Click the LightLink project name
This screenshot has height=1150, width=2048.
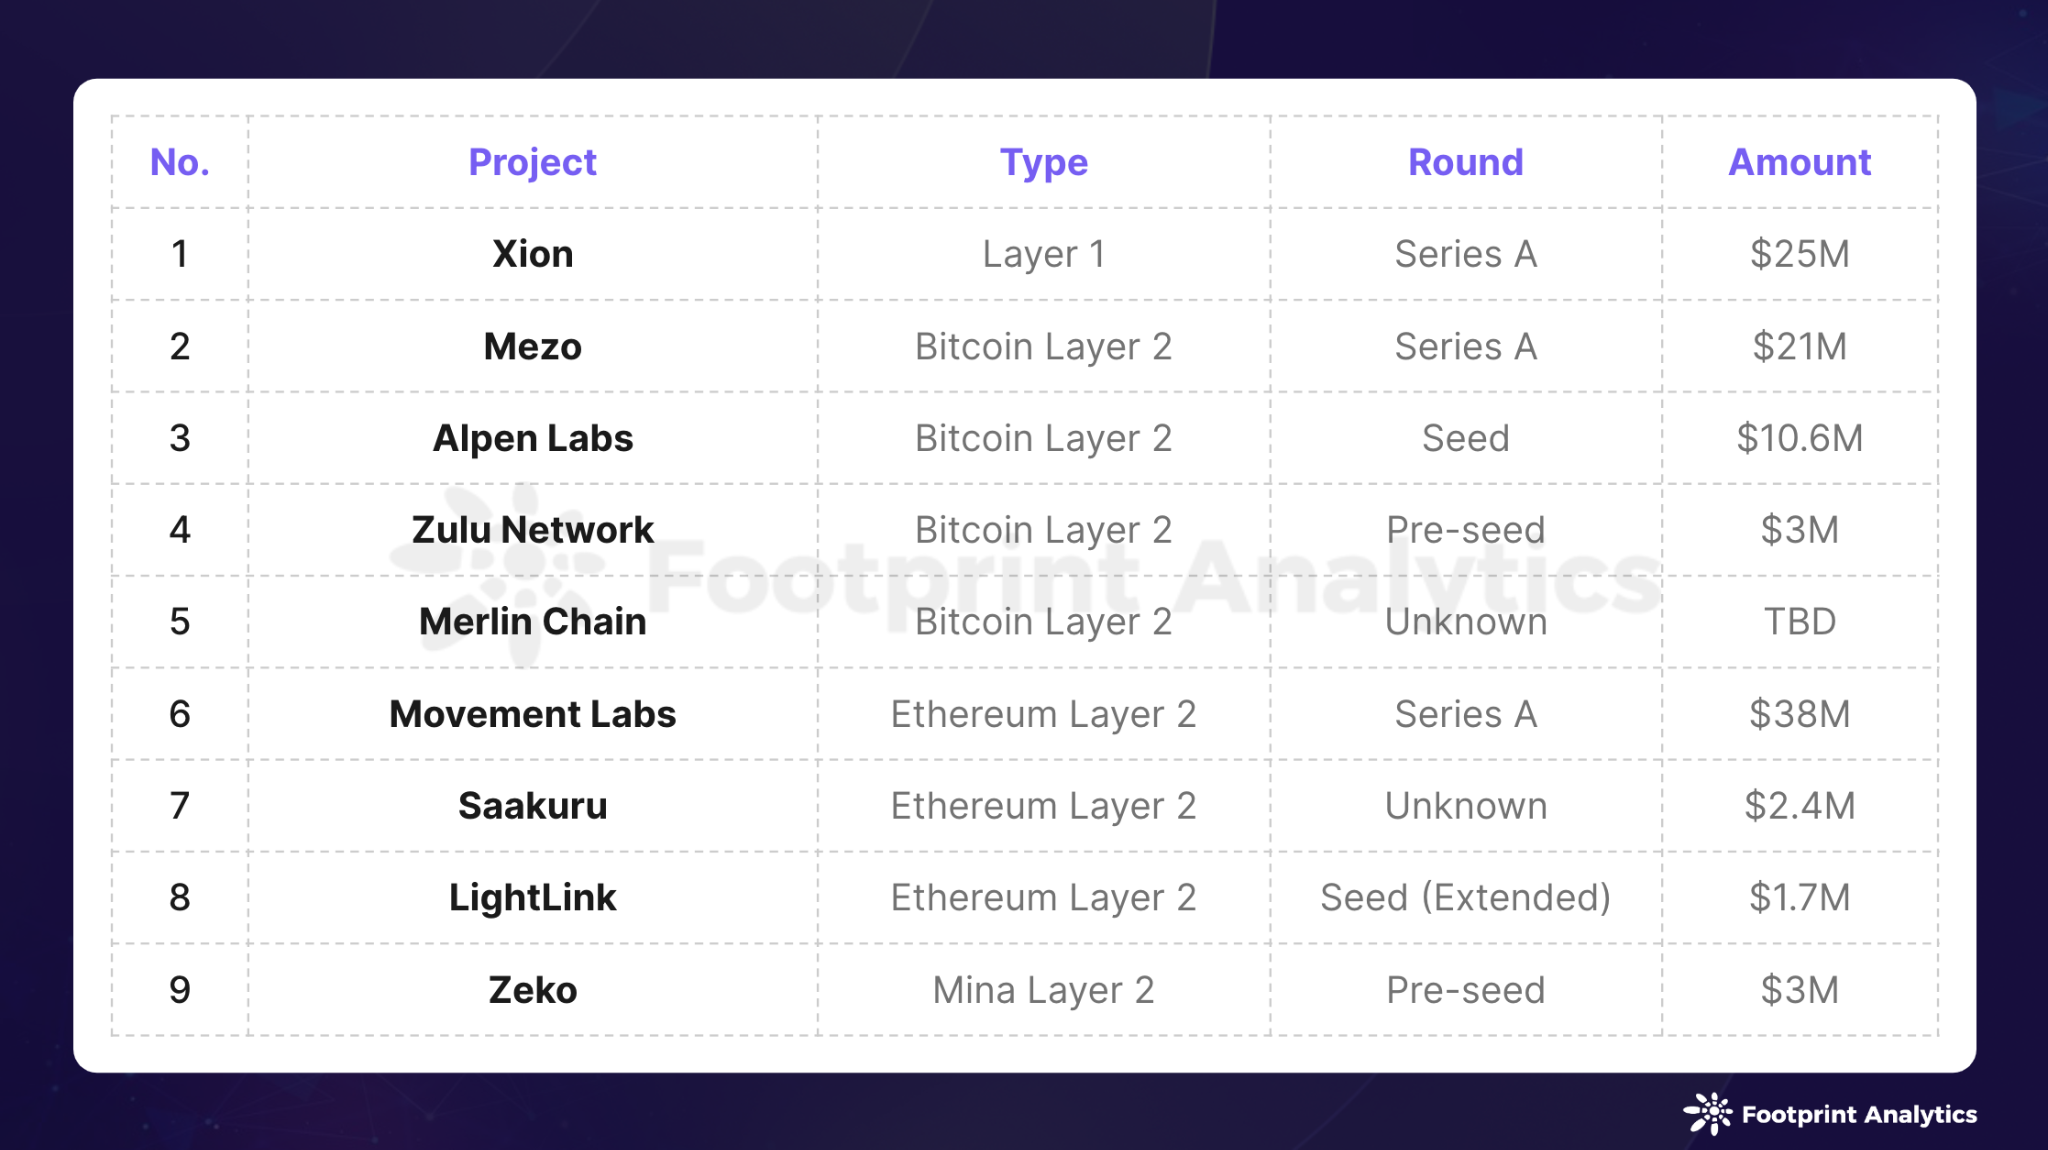pos(532,898)
